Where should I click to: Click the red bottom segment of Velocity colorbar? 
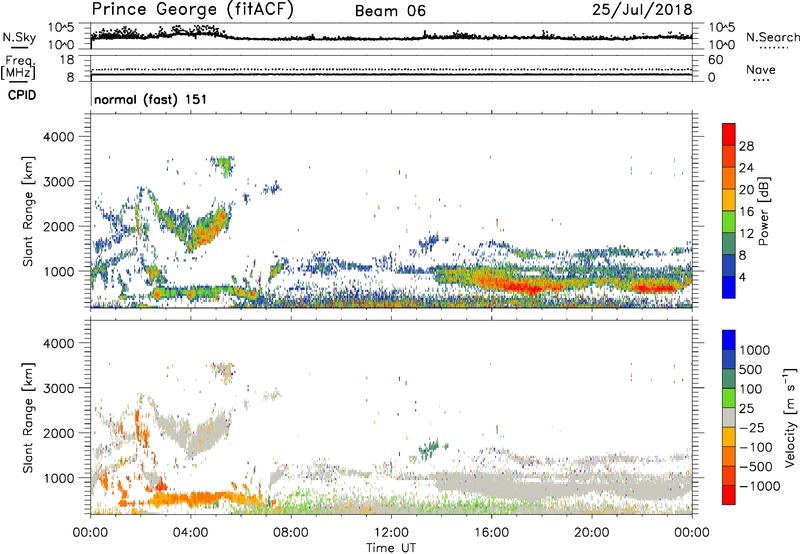(x=729, y=495)
